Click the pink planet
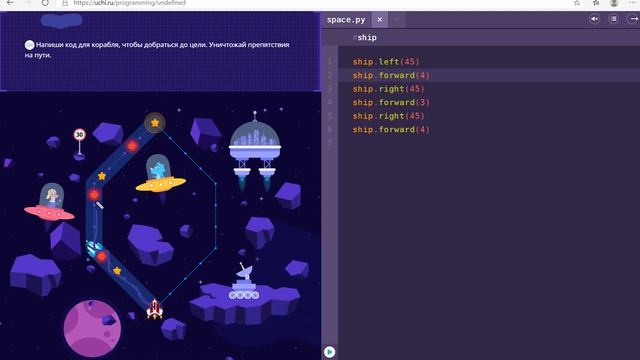The height and width of the screenshot is (360, 640). [x=92, y=328]
